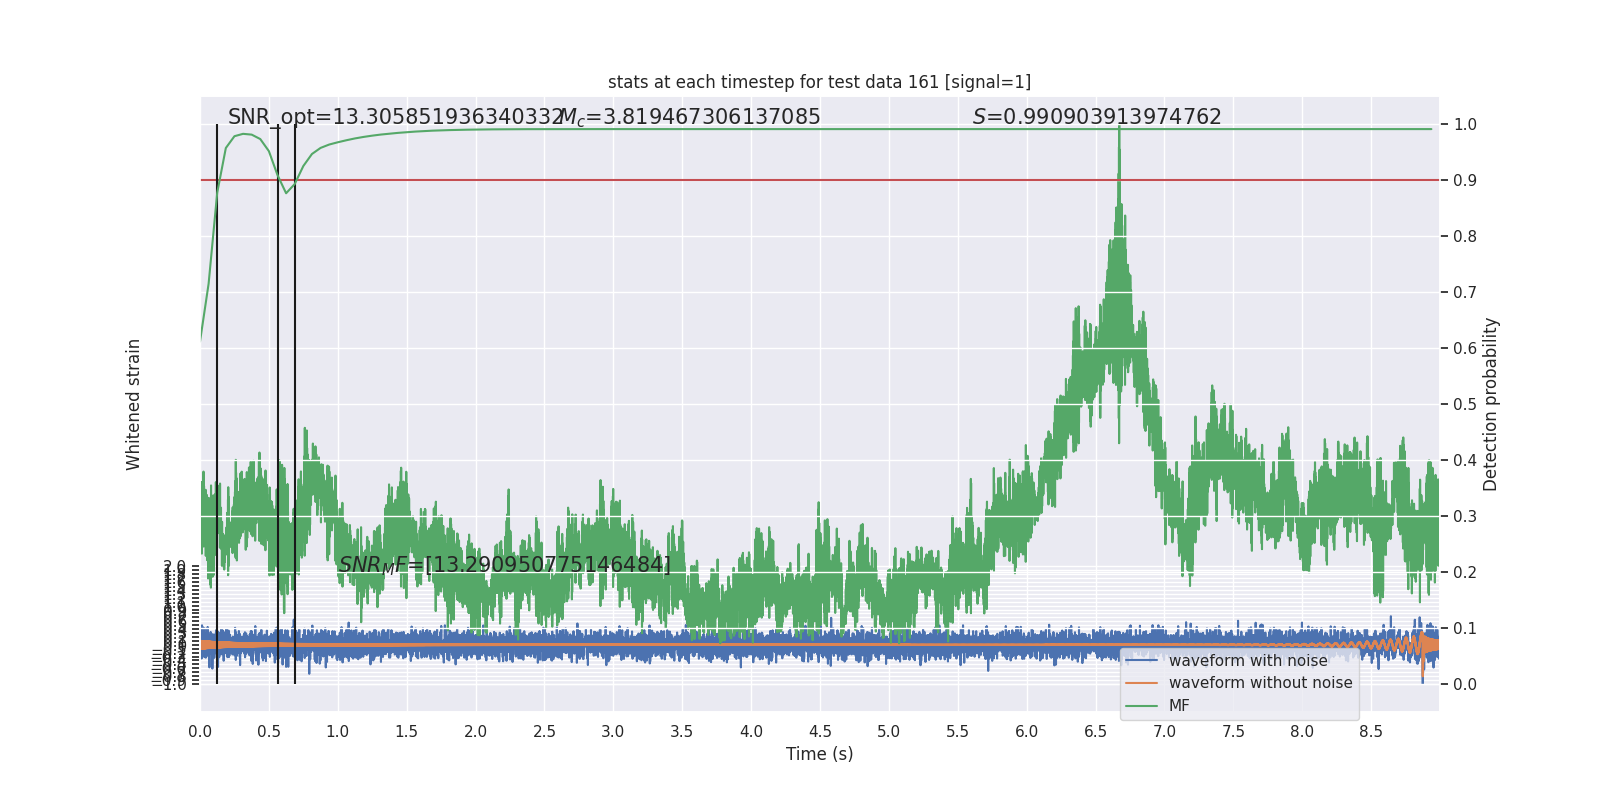Click the matched-filter peak near 6.7 seconds
This screenshot has height=800, width=1600.
(x=1119, y=130)
